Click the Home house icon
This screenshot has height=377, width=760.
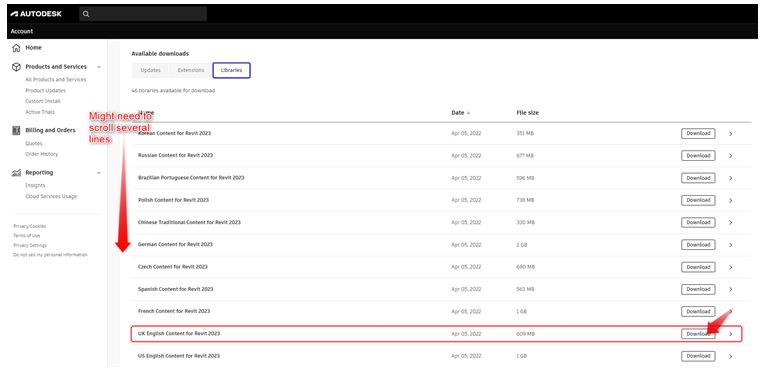pos(16,48)
